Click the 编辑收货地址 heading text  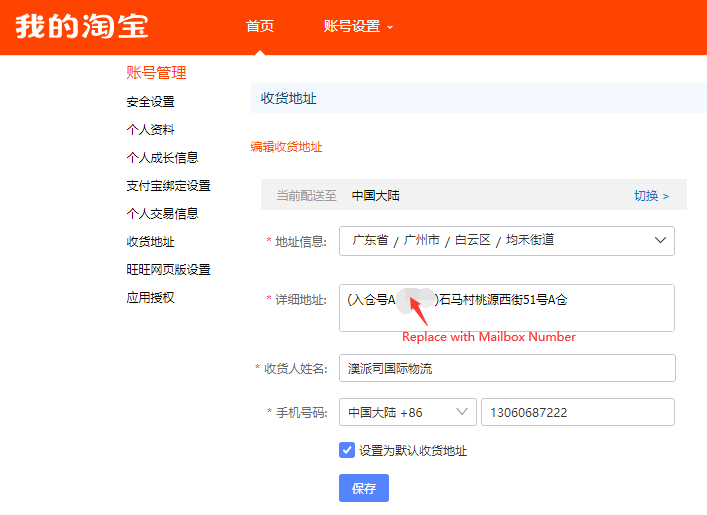(286, 147)
